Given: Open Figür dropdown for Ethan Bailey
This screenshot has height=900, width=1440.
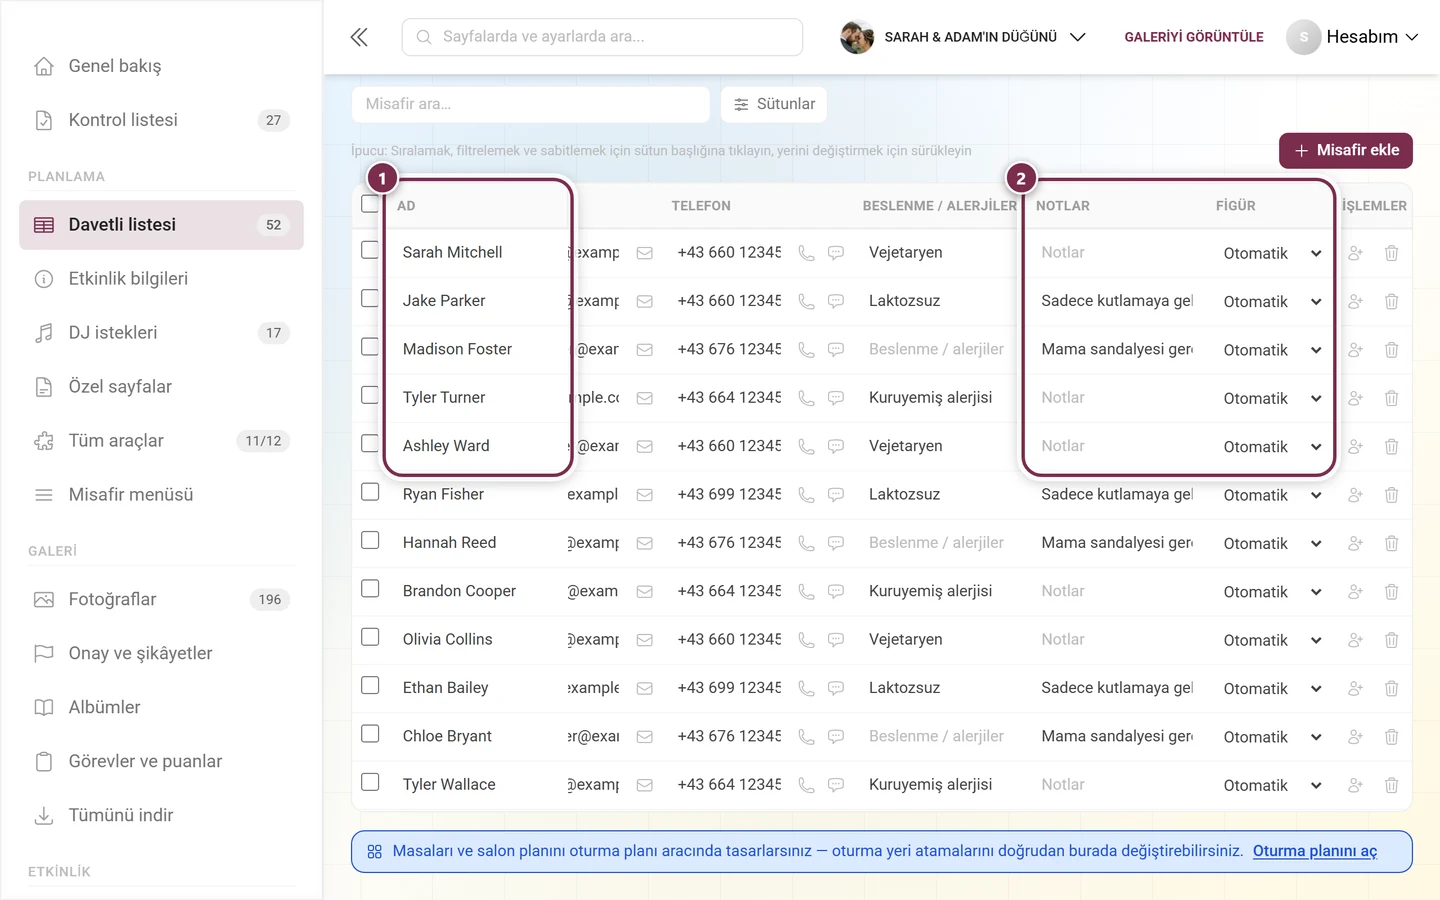Looking at the screenshot, I should [x=1272, y=689].
